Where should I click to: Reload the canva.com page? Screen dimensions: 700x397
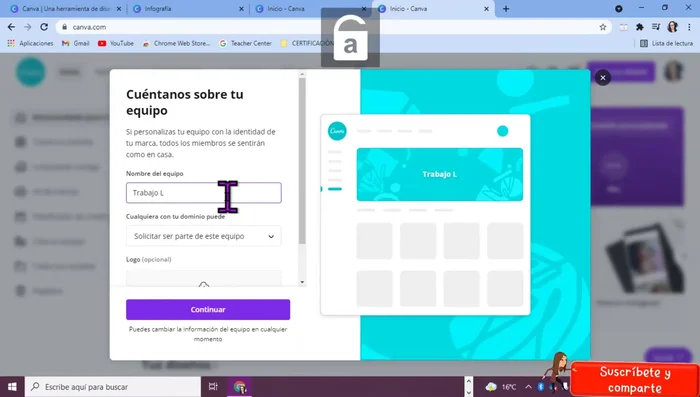point(44,27)
